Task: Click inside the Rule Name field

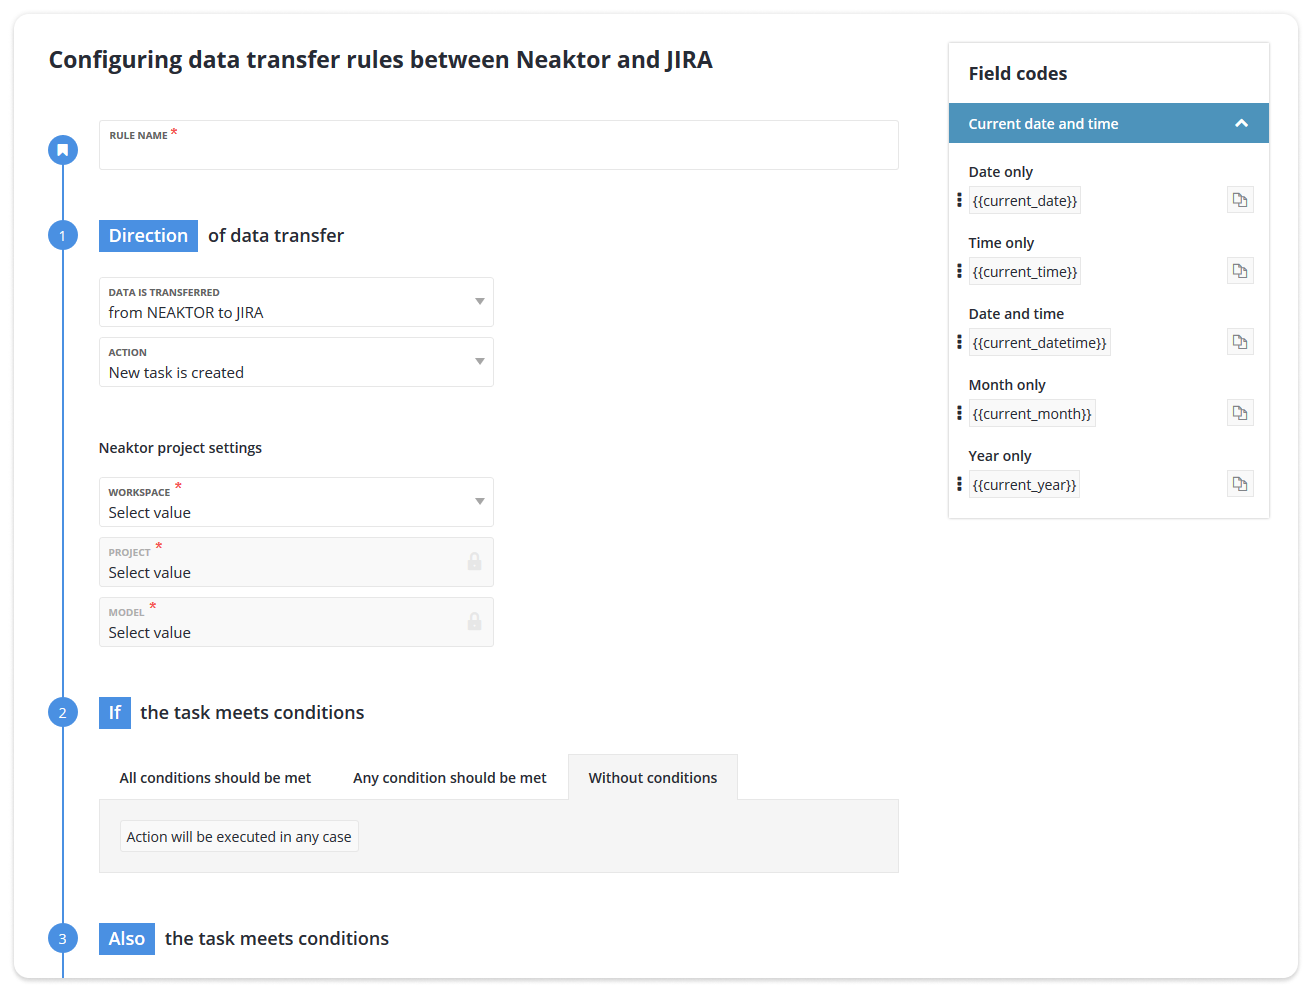Action: (x=400, y=152)
